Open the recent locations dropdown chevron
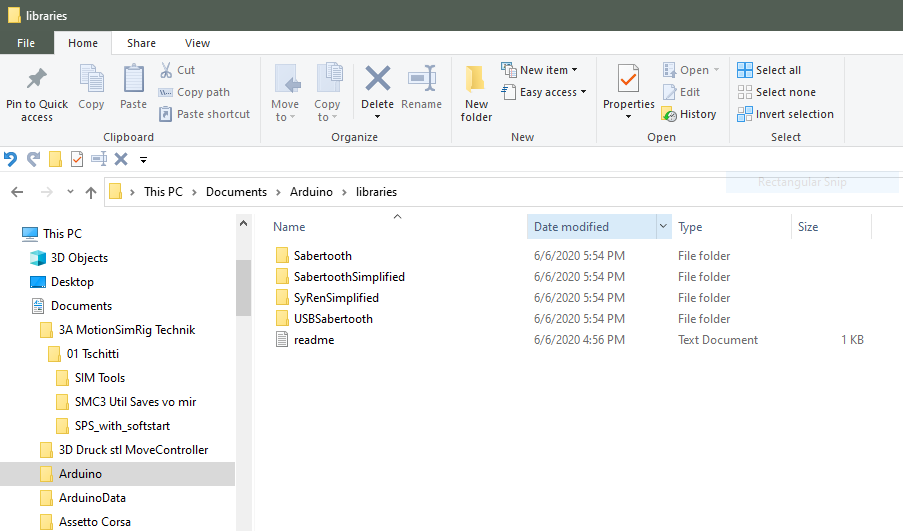903x531 pixels. click(x=70, y=192)
